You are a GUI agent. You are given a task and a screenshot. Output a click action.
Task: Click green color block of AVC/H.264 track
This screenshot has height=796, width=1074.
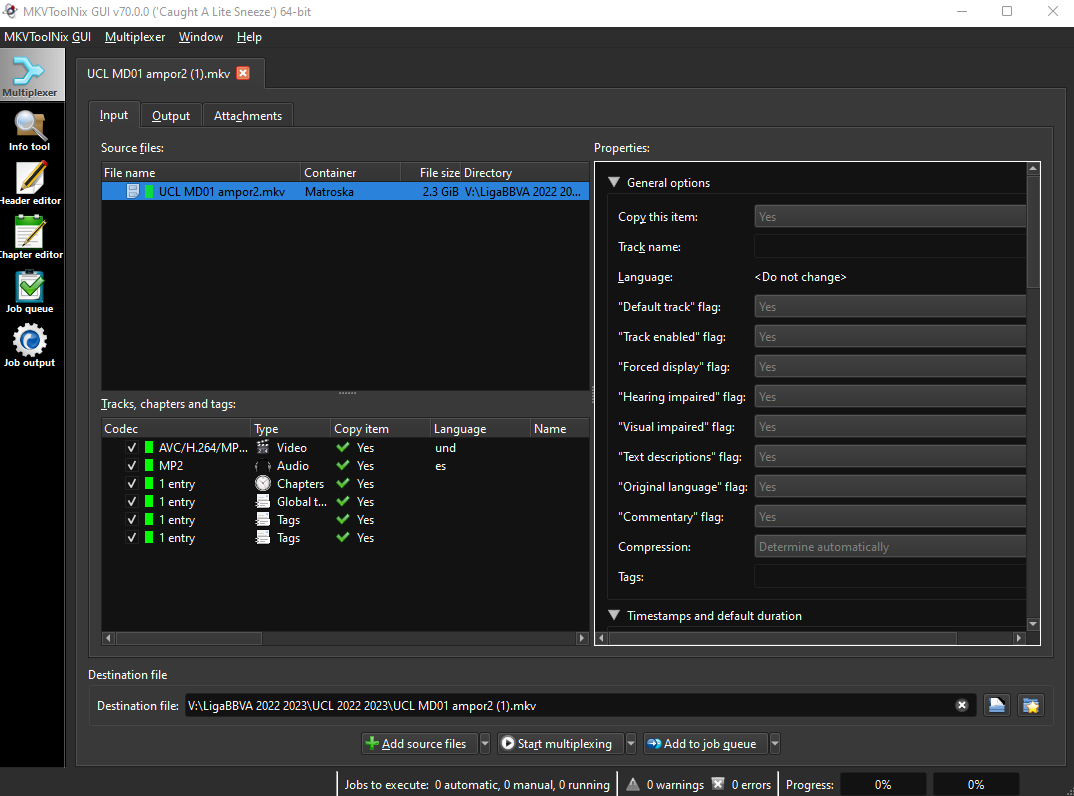pyautogui.click(x=149, y=447)
